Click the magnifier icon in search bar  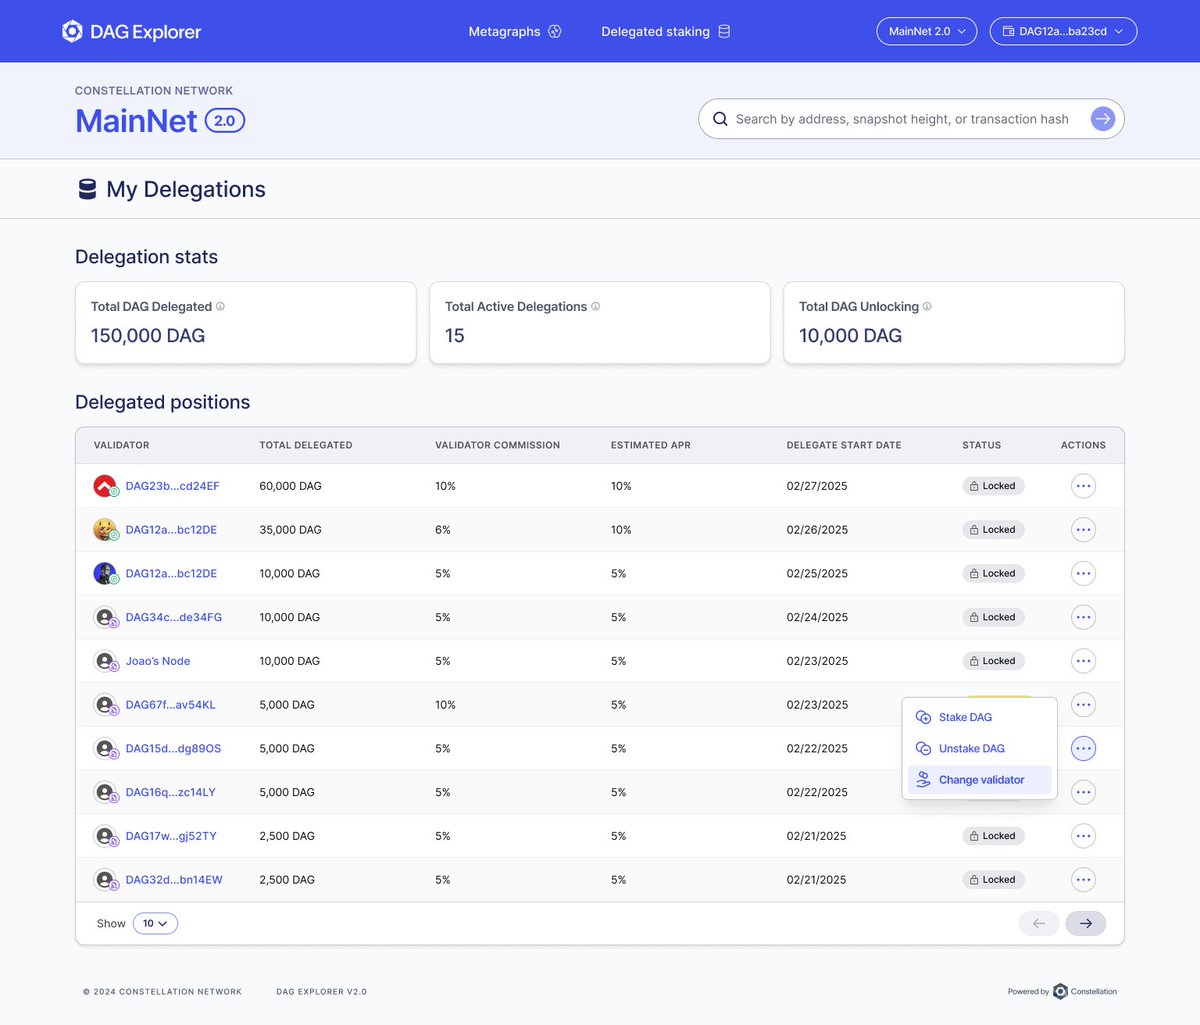coord(720,119)
